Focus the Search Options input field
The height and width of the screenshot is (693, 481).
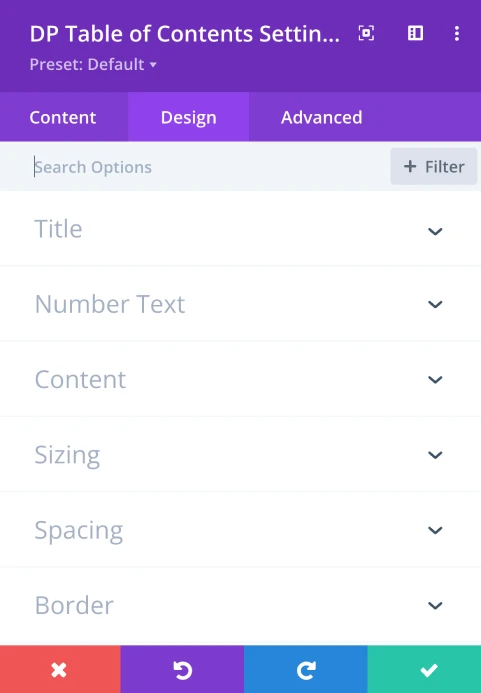(208, 167)
